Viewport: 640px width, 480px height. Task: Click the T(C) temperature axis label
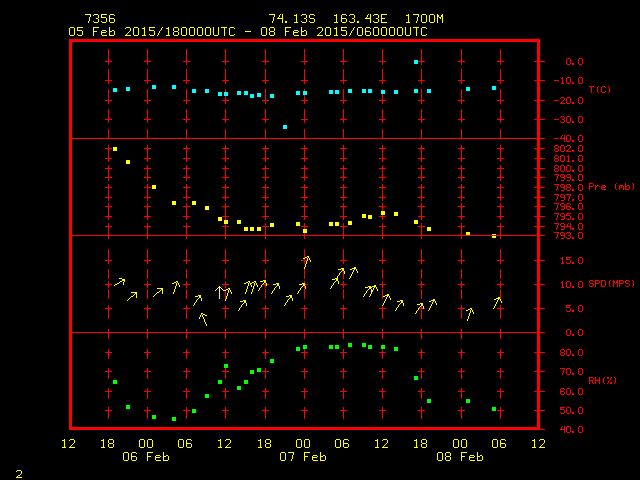pyautogui.click(x=599, y=90)
